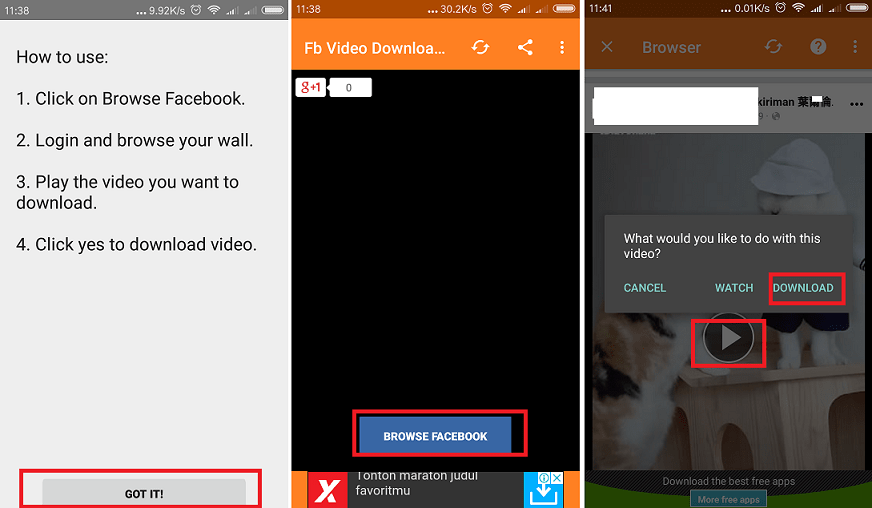This screenshot has width=872, height=508.
Task: Click the 'Download the best free apps' text
Action: (x=729, y=481)
